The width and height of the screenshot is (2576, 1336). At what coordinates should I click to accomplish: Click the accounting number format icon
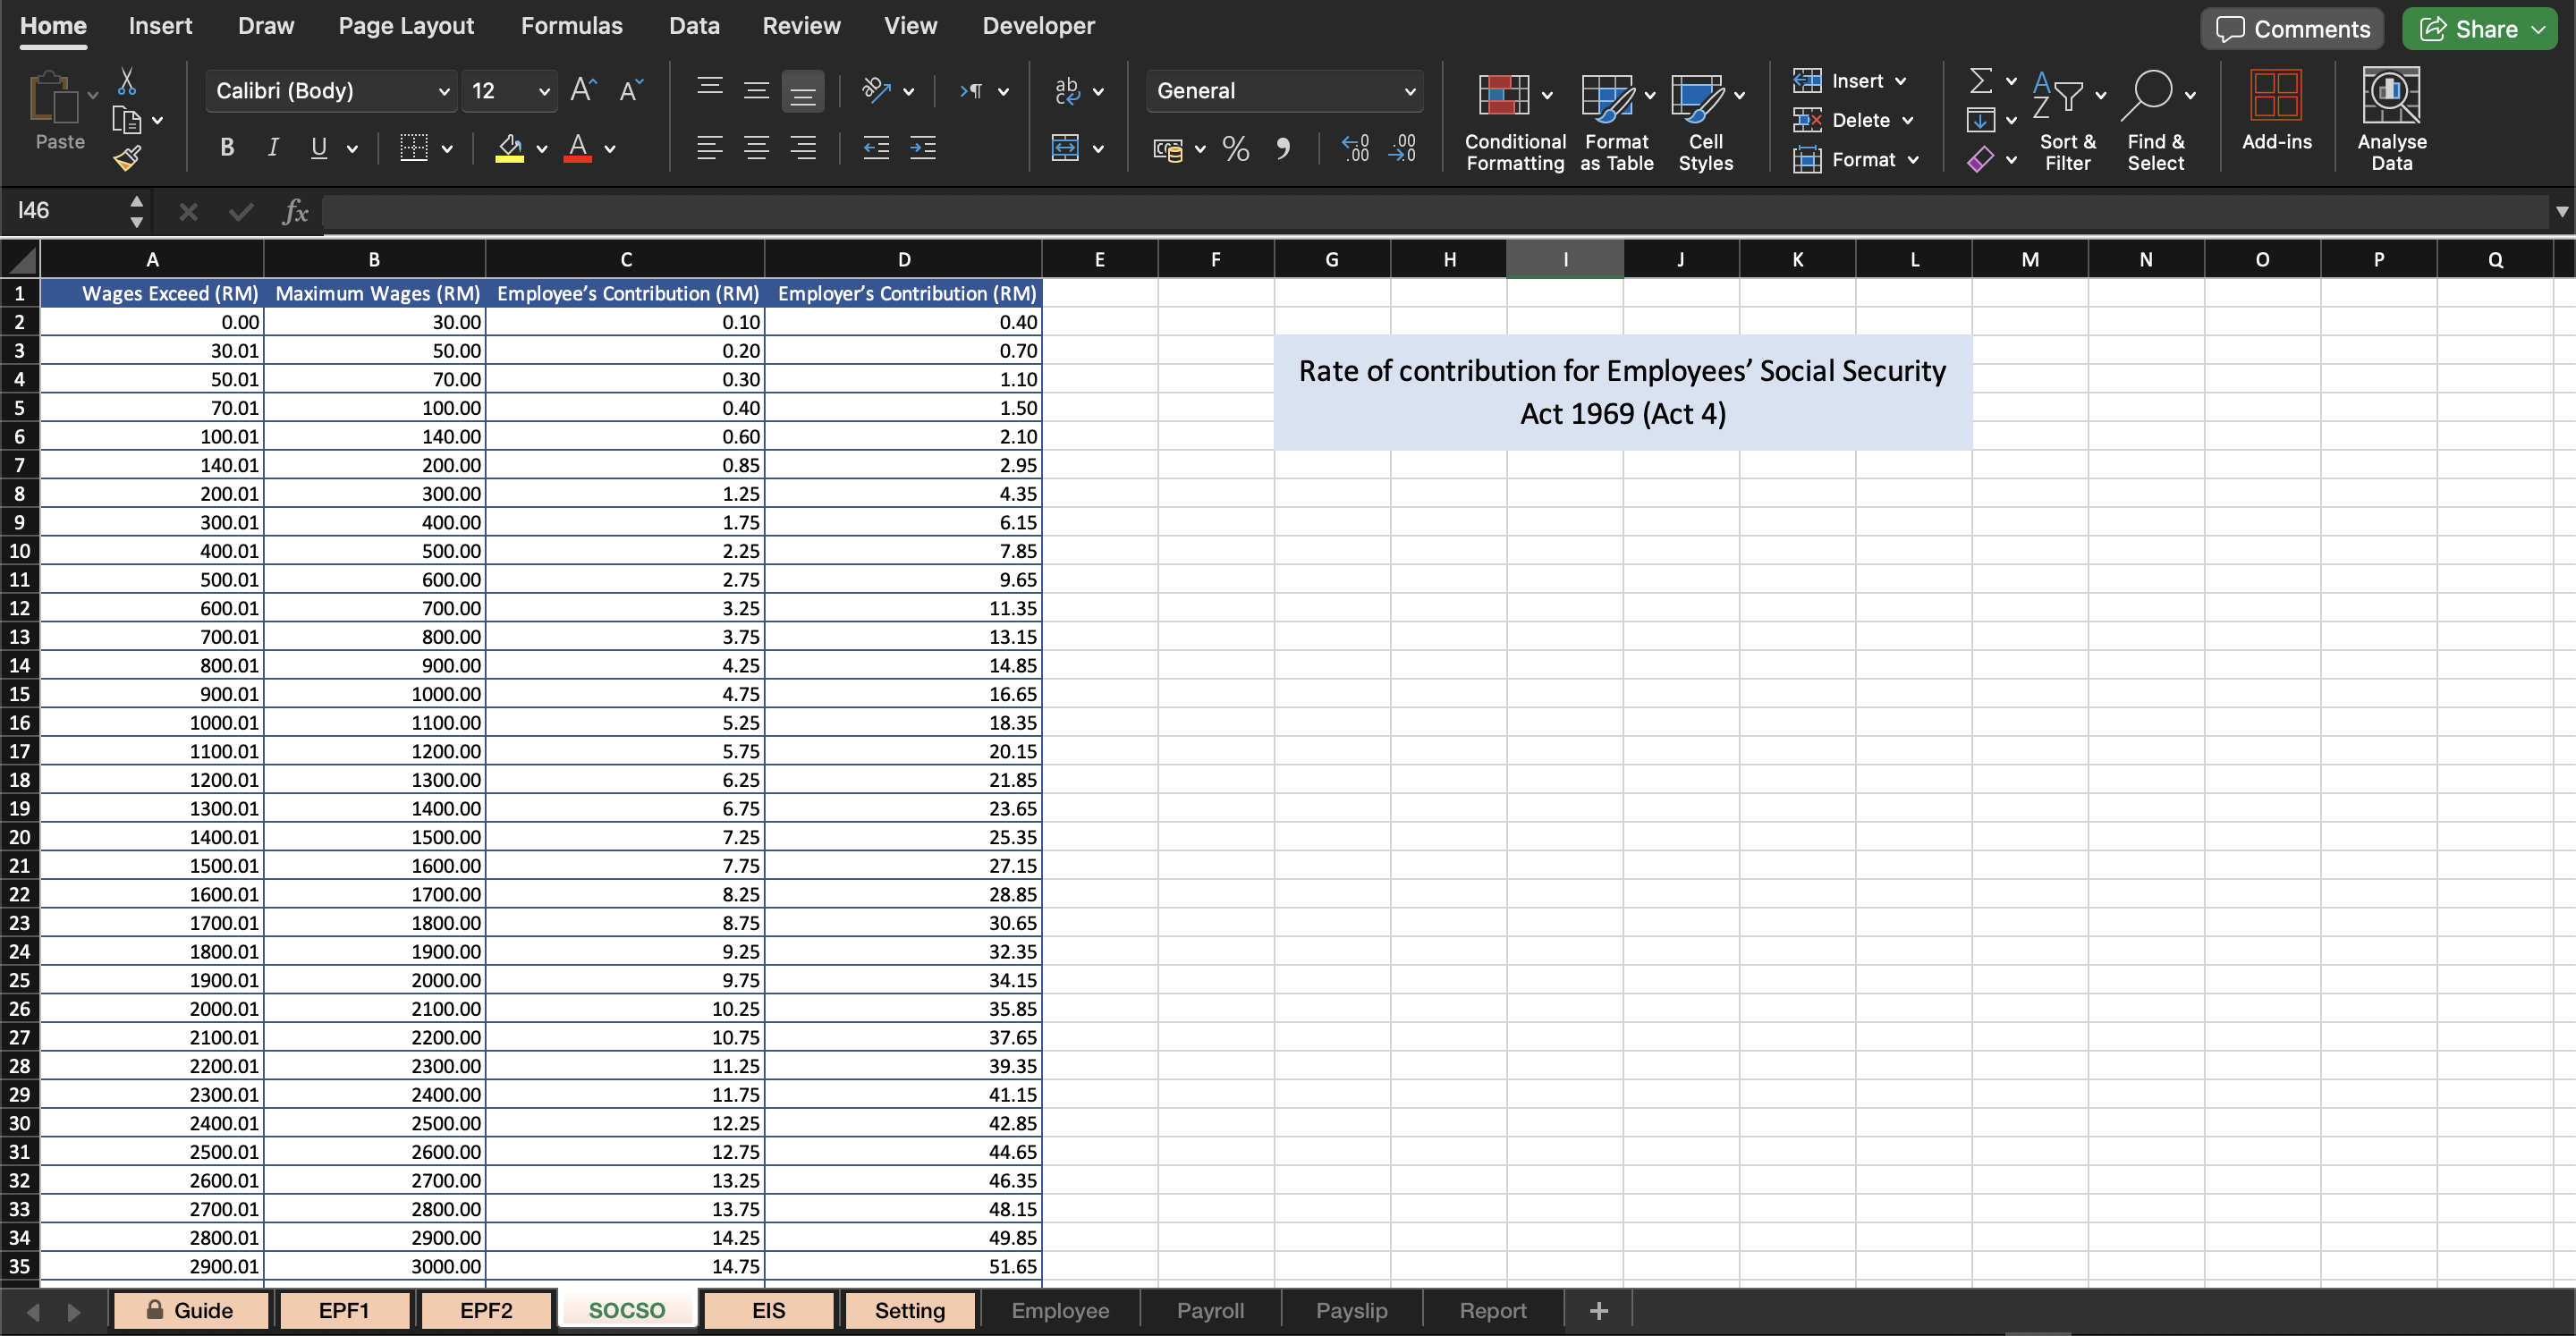(x=1168, y=149)
